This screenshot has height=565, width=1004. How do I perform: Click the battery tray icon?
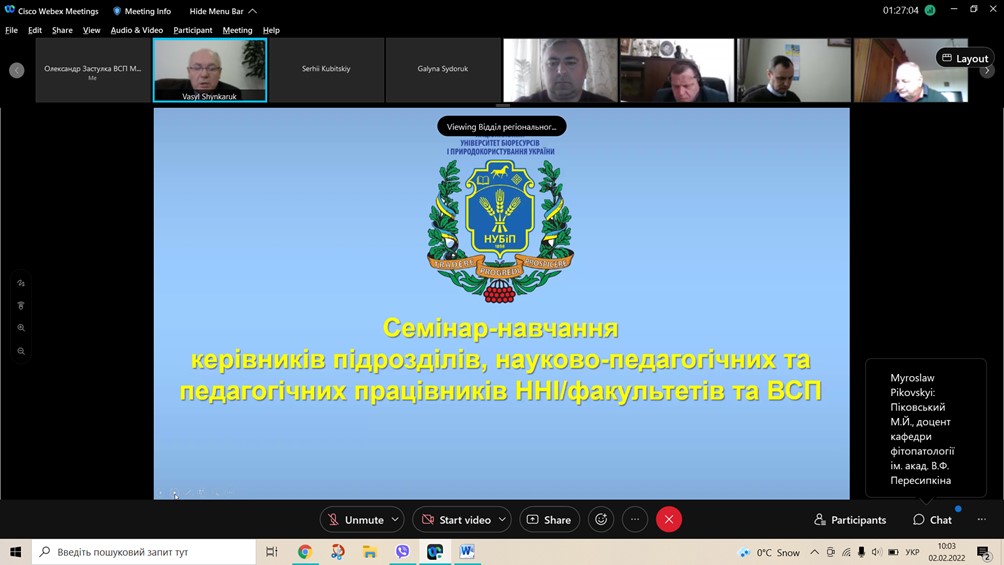(893, 552)
